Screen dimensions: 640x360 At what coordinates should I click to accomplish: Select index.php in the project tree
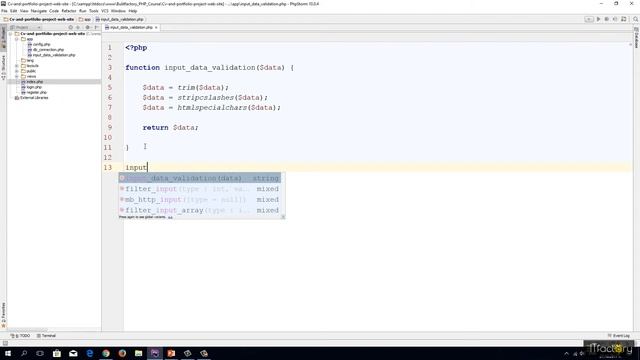click(32, 82)
